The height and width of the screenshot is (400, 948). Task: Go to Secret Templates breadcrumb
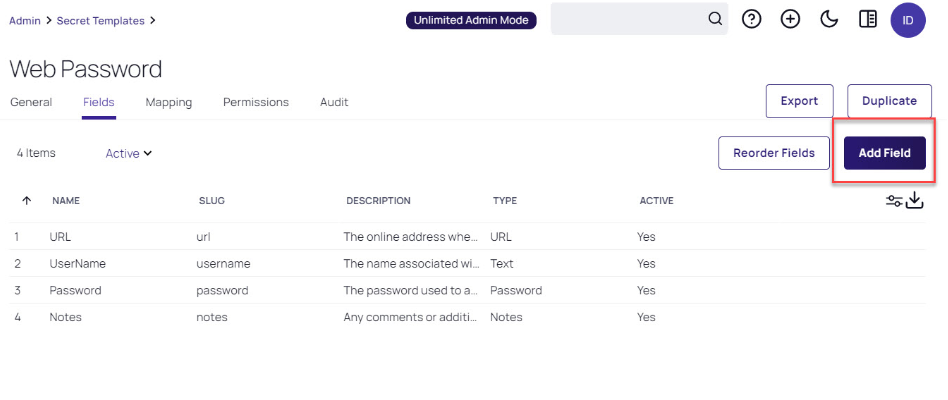click(x=100, y=20)
